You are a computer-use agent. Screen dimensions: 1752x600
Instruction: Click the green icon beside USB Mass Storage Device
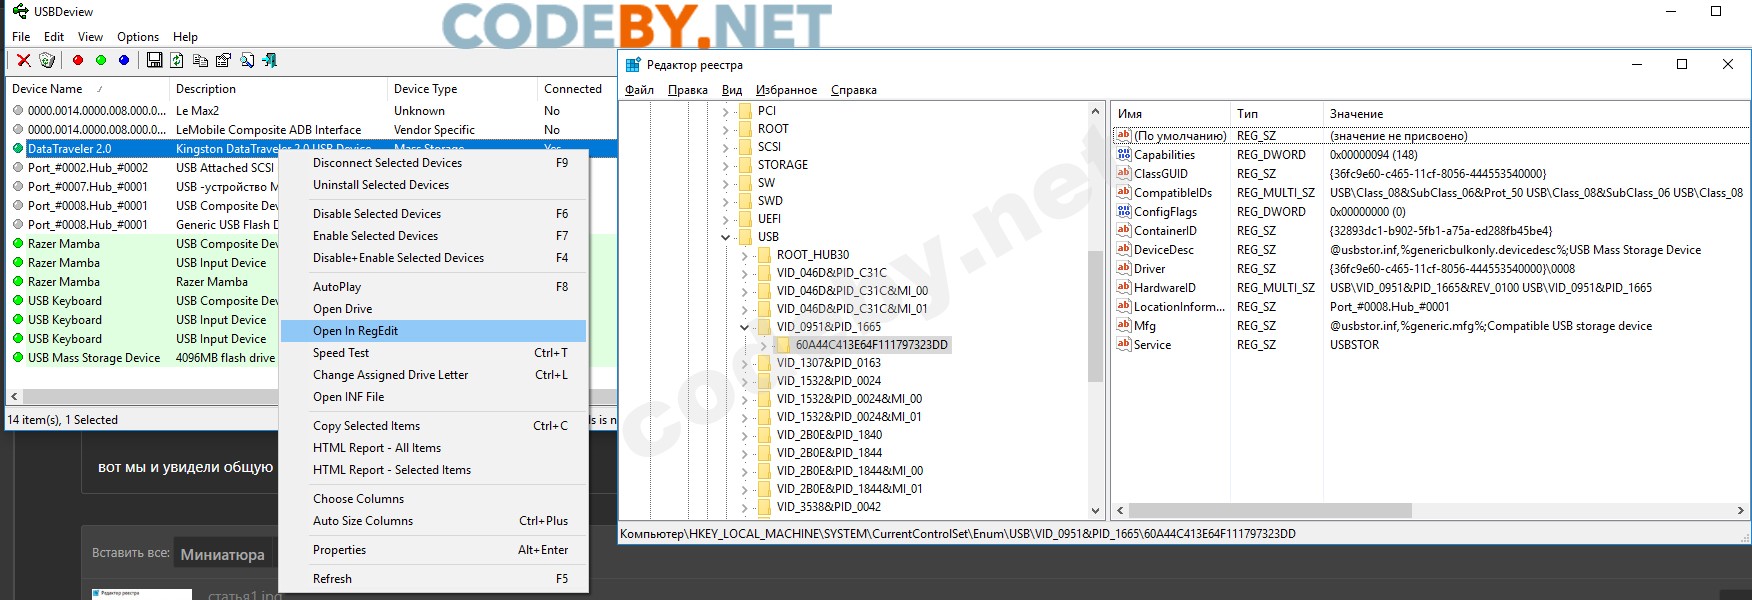(18, 358)
